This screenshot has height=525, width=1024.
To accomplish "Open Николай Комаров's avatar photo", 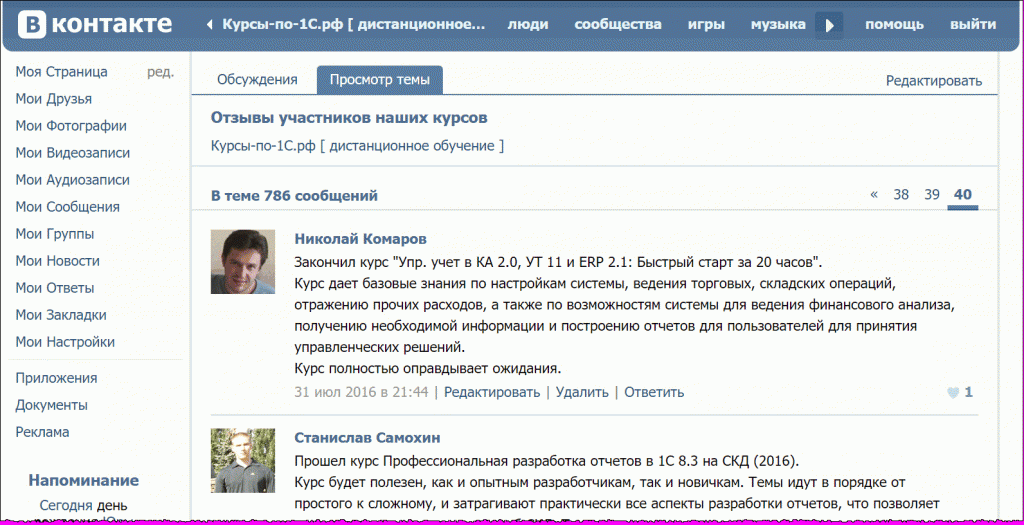I will point(243,262).
